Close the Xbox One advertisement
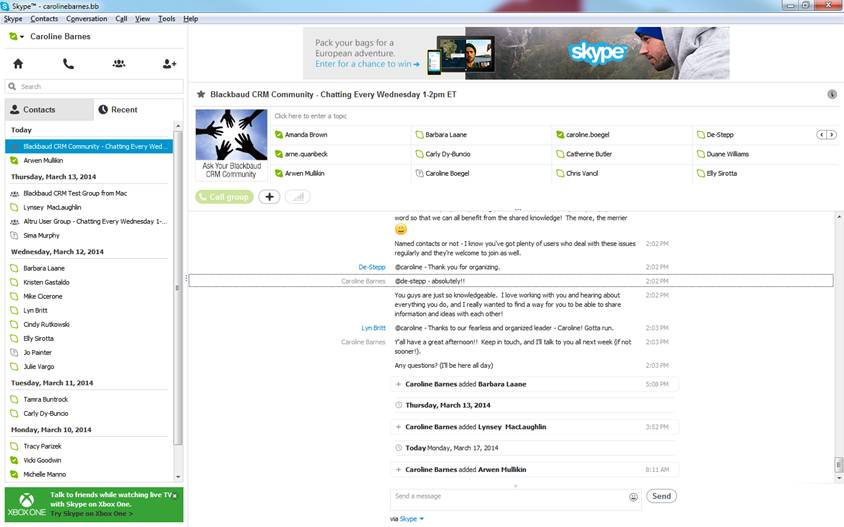 point(174,495)
